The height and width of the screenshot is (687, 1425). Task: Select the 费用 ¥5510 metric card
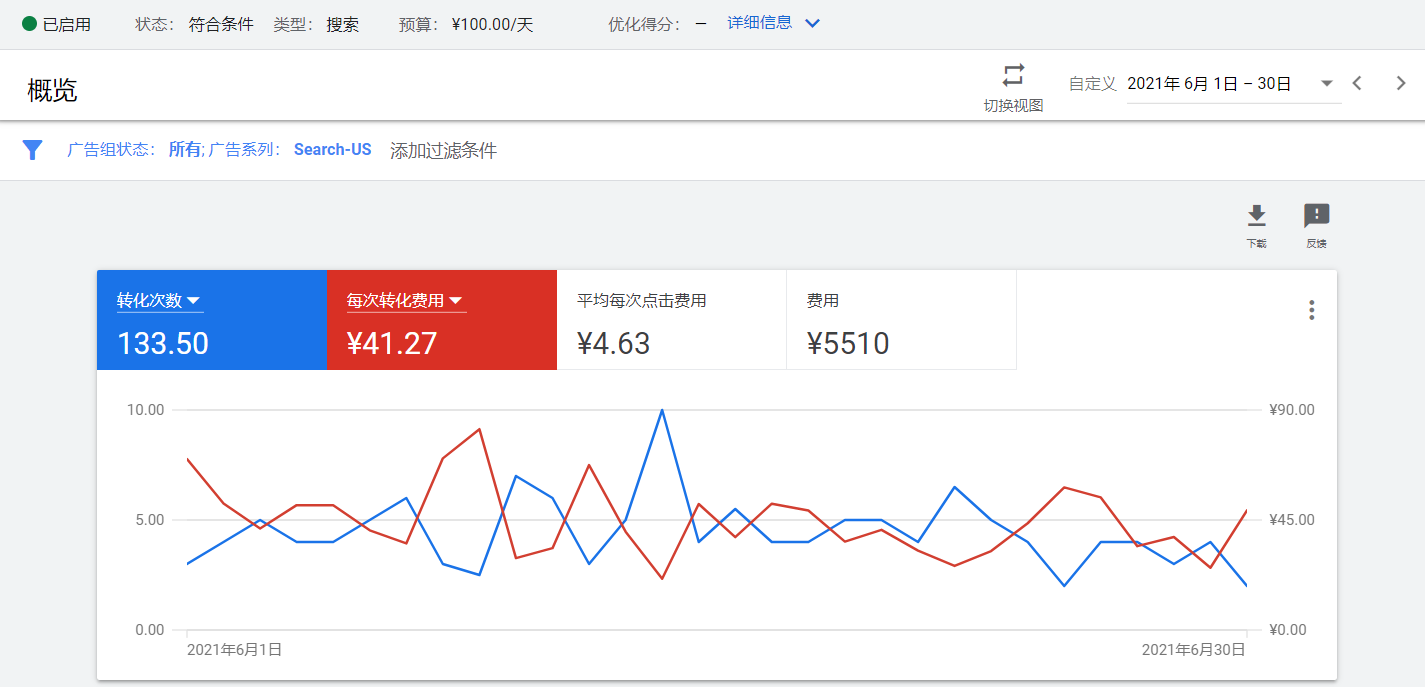click(901, 320)
